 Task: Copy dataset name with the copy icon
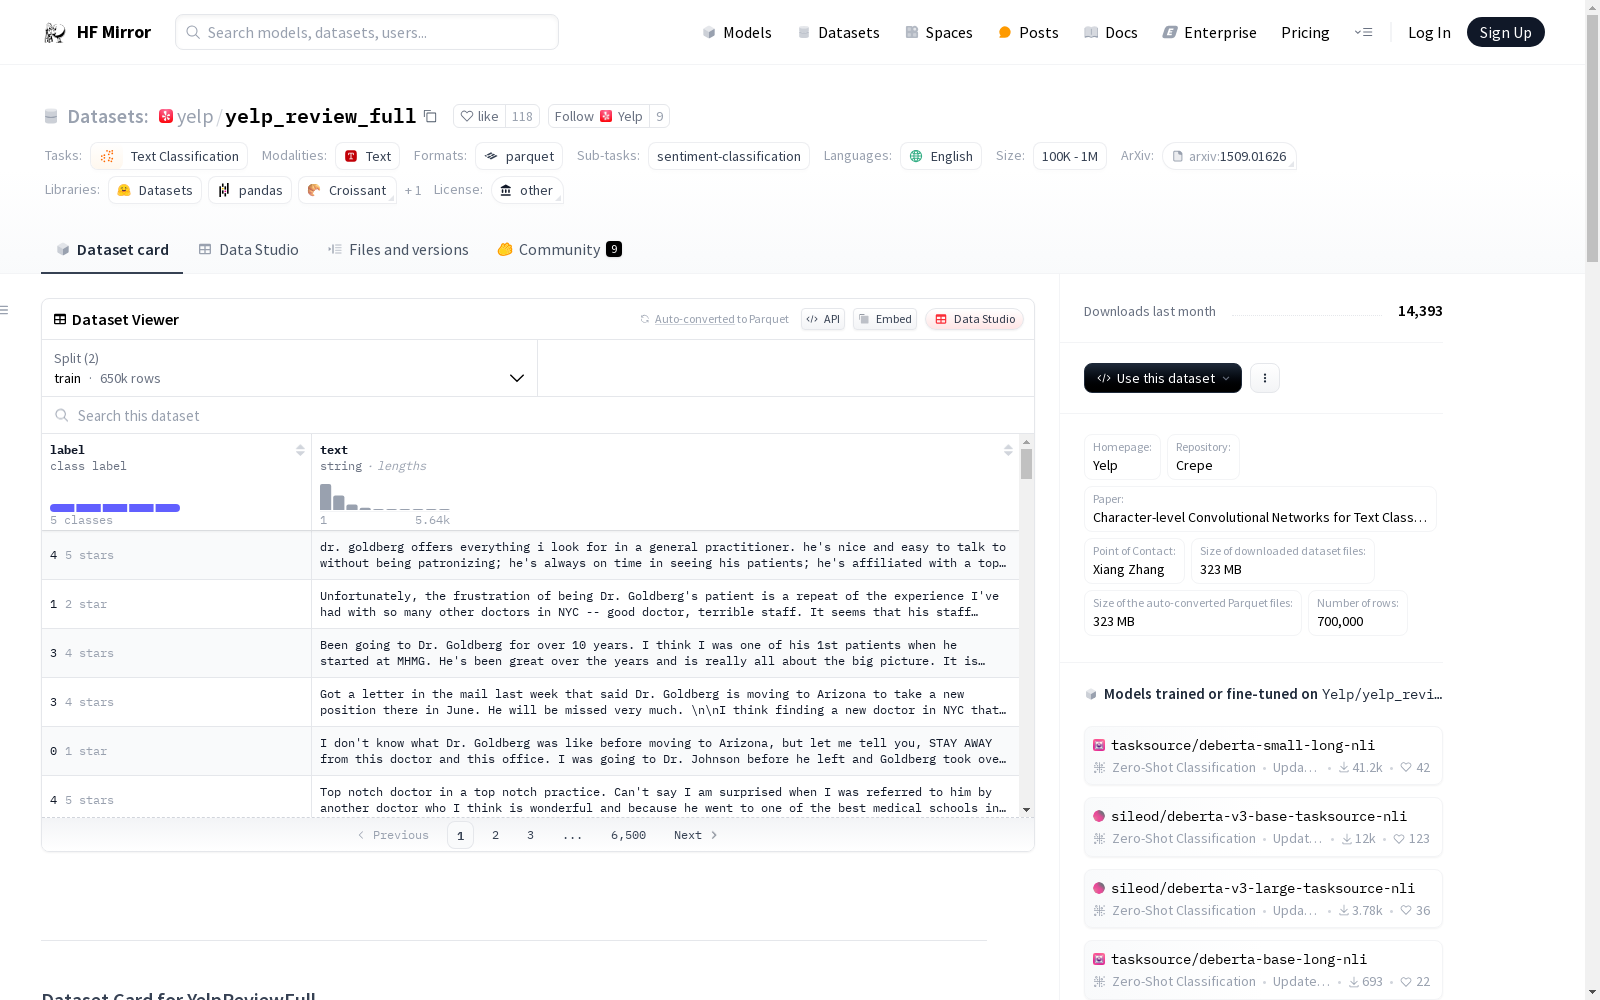click(430, 116)
